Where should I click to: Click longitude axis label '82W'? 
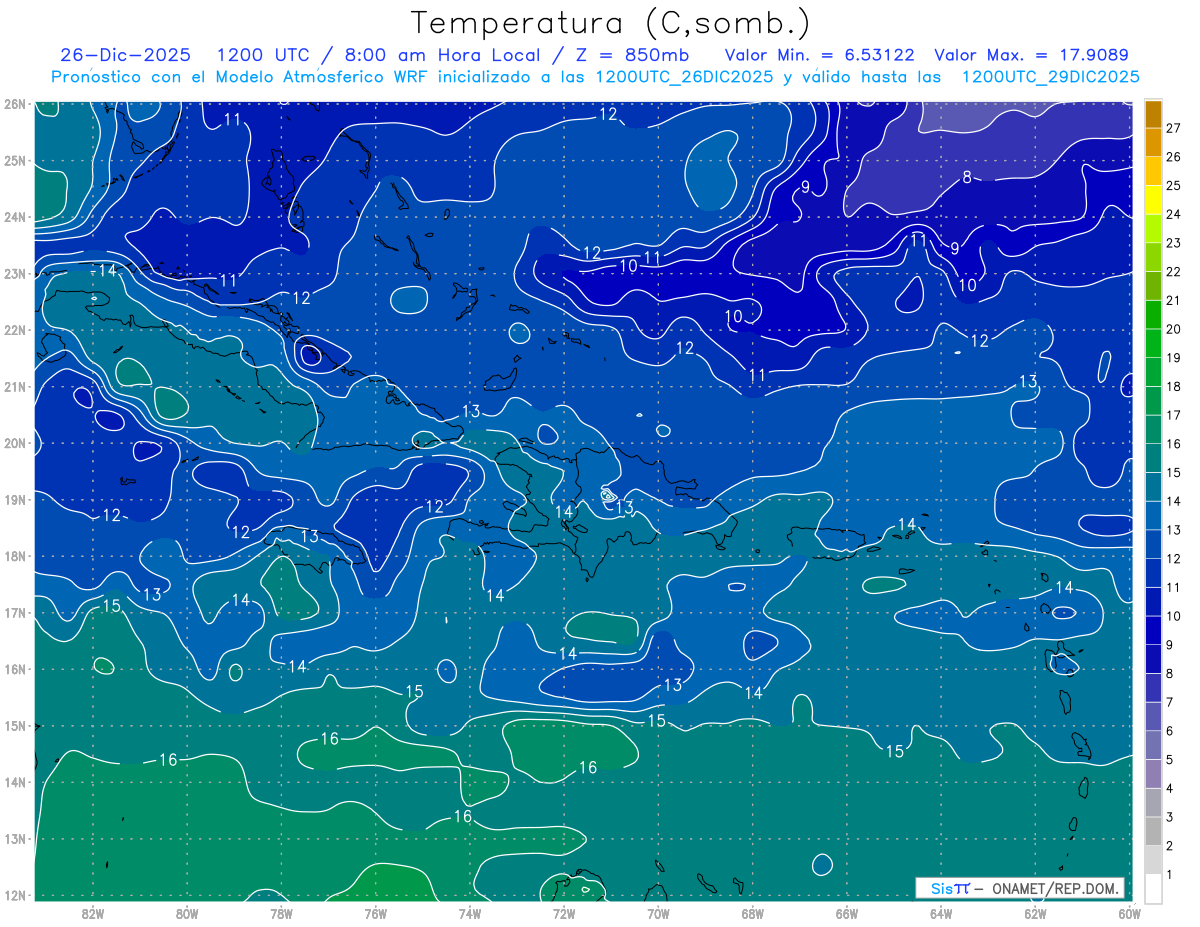tap(93, 913)
